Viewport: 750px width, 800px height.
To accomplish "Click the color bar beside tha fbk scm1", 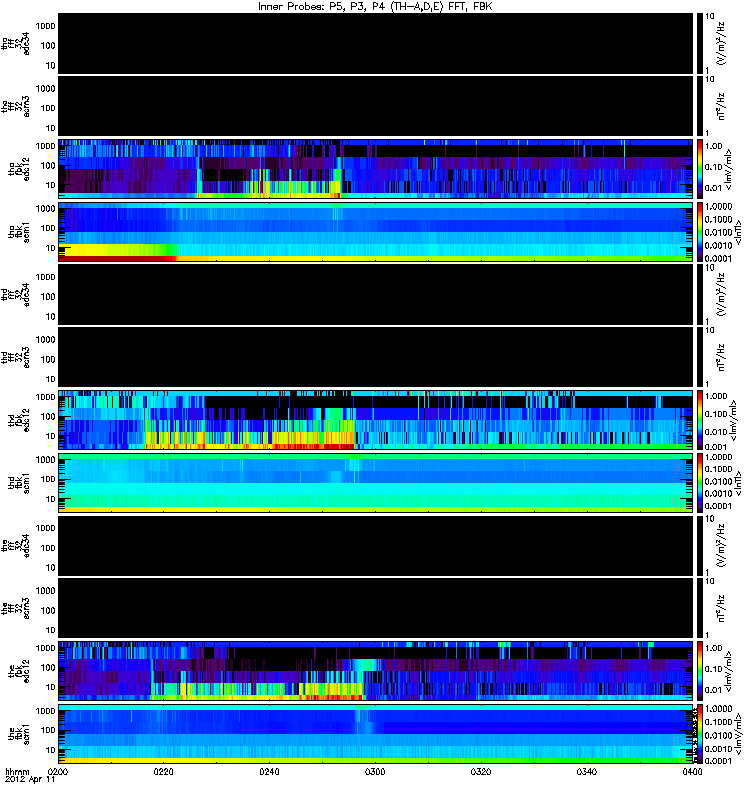I will [x=699, y=232].
